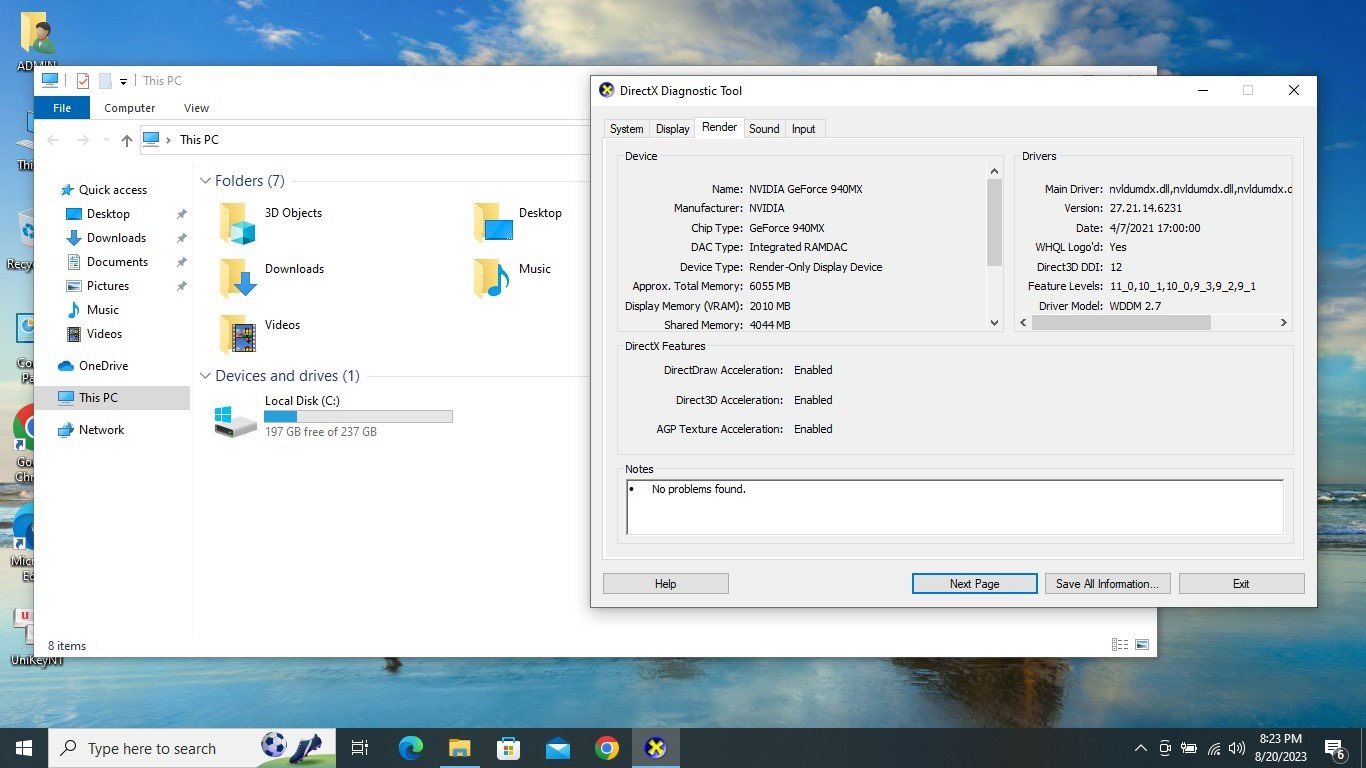
Task: Open the Computer ribbon tab
Action: pyautogui.click(x=130, y=108)
